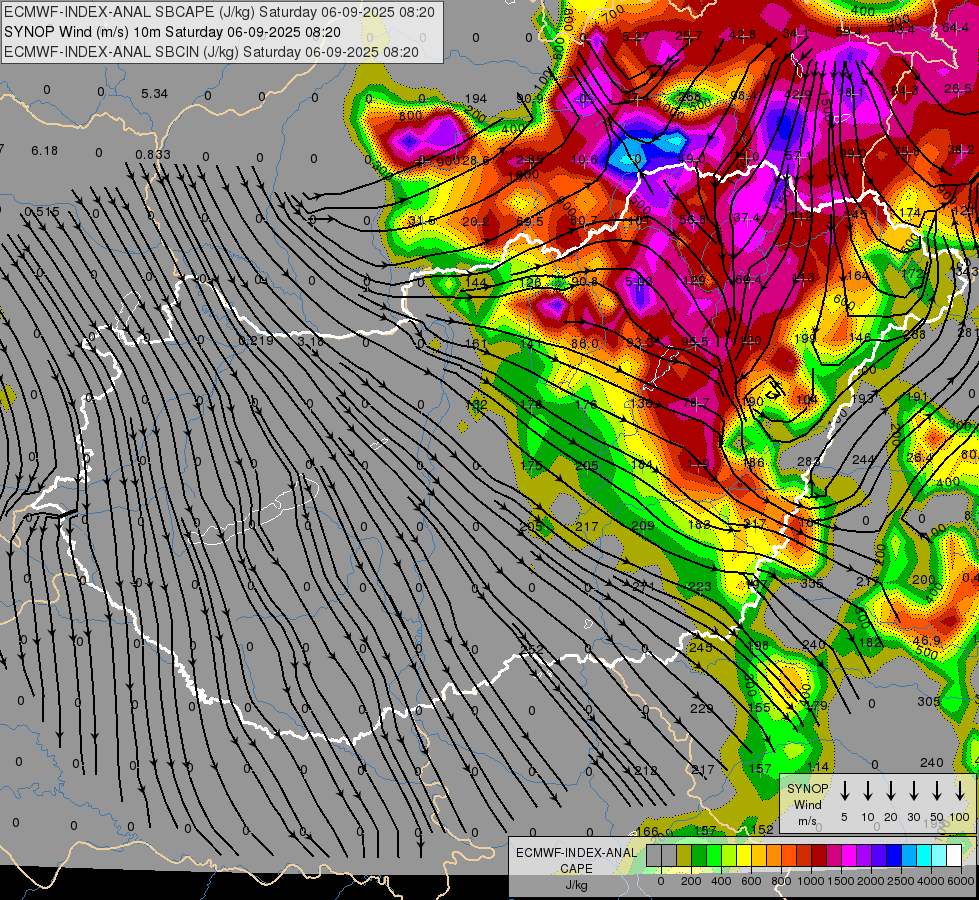Click the map value 271
Screen dimensions: 979x900
[x=643, y=586]
